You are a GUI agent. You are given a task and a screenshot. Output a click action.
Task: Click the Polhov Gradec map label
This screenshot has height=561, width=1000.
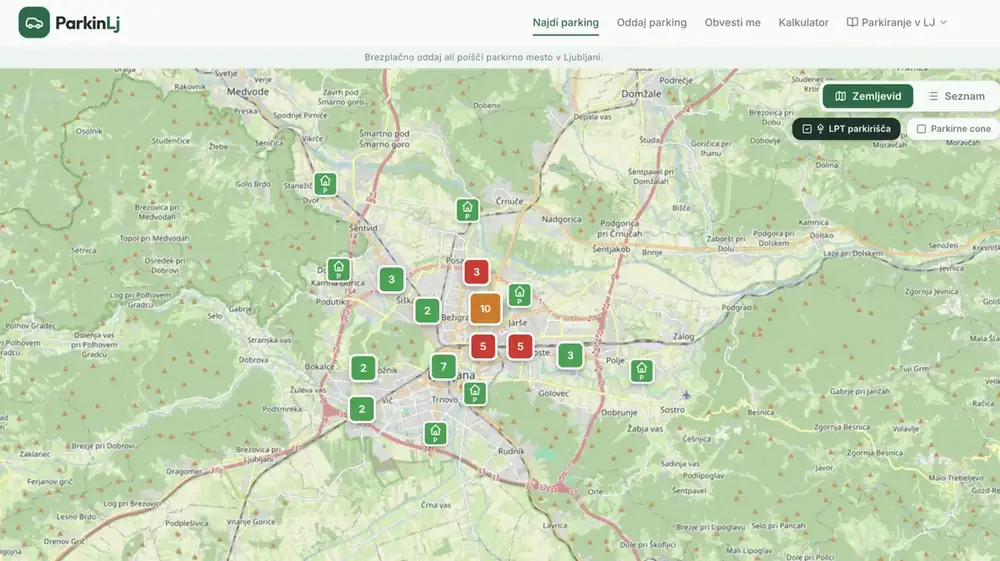pos(30,326)
